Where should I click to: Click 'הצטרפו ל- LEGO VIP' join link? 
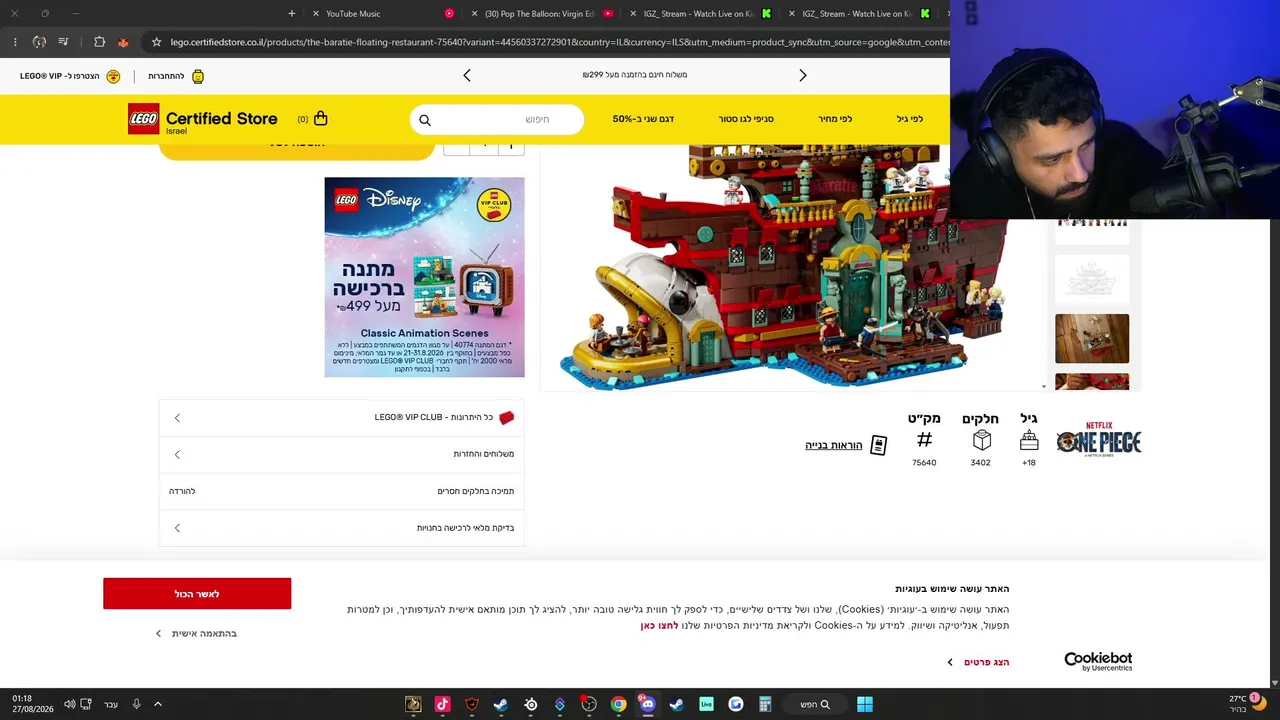click(59, 76)
